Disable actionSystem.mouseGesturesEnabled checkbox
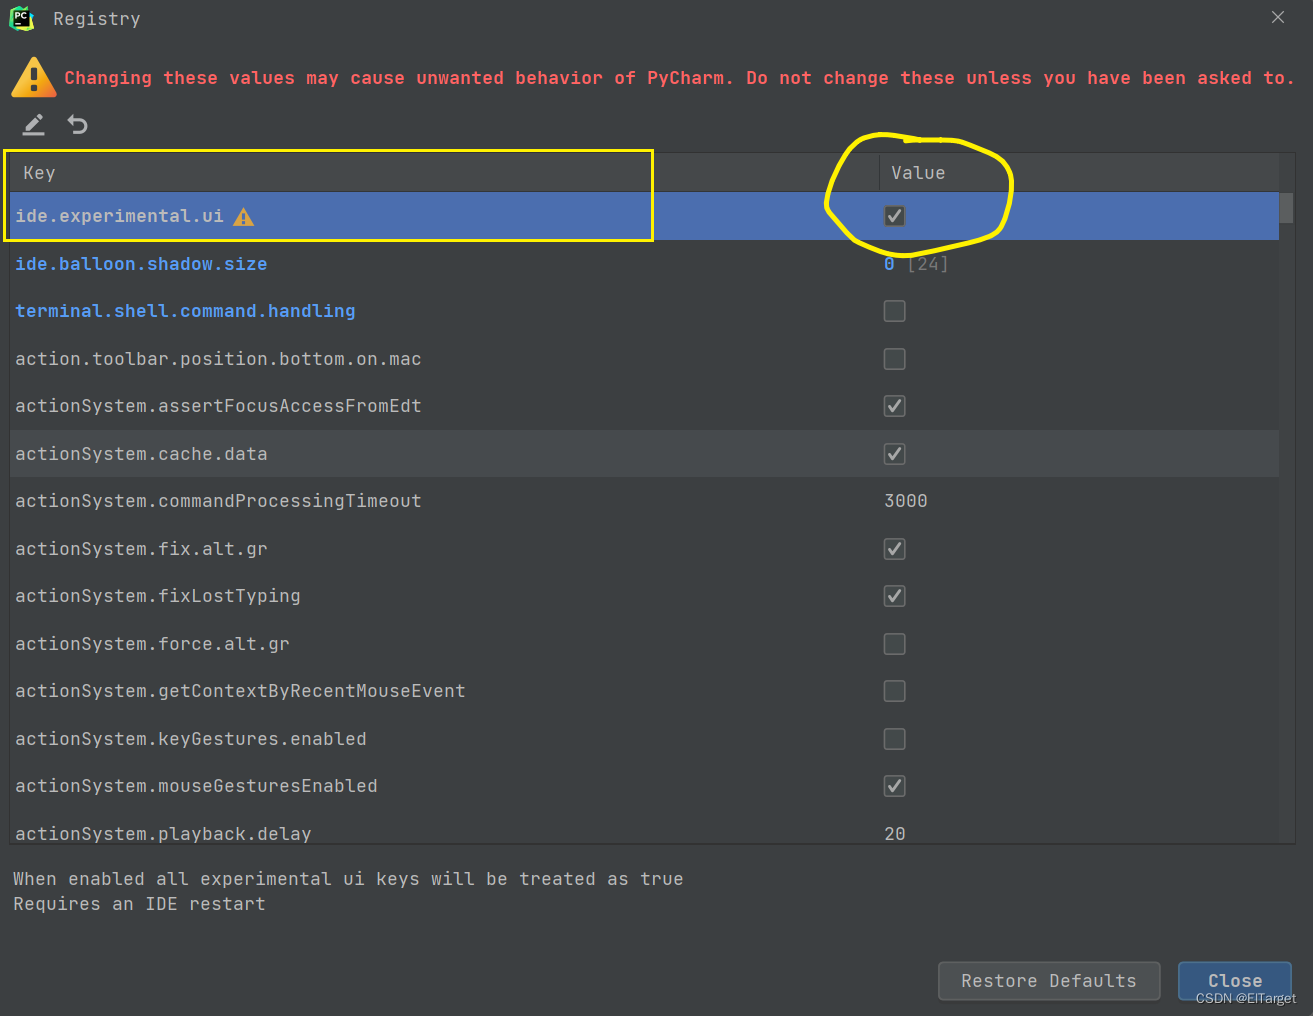This screenshot has height=1016, width=1313. coord(895,786)
